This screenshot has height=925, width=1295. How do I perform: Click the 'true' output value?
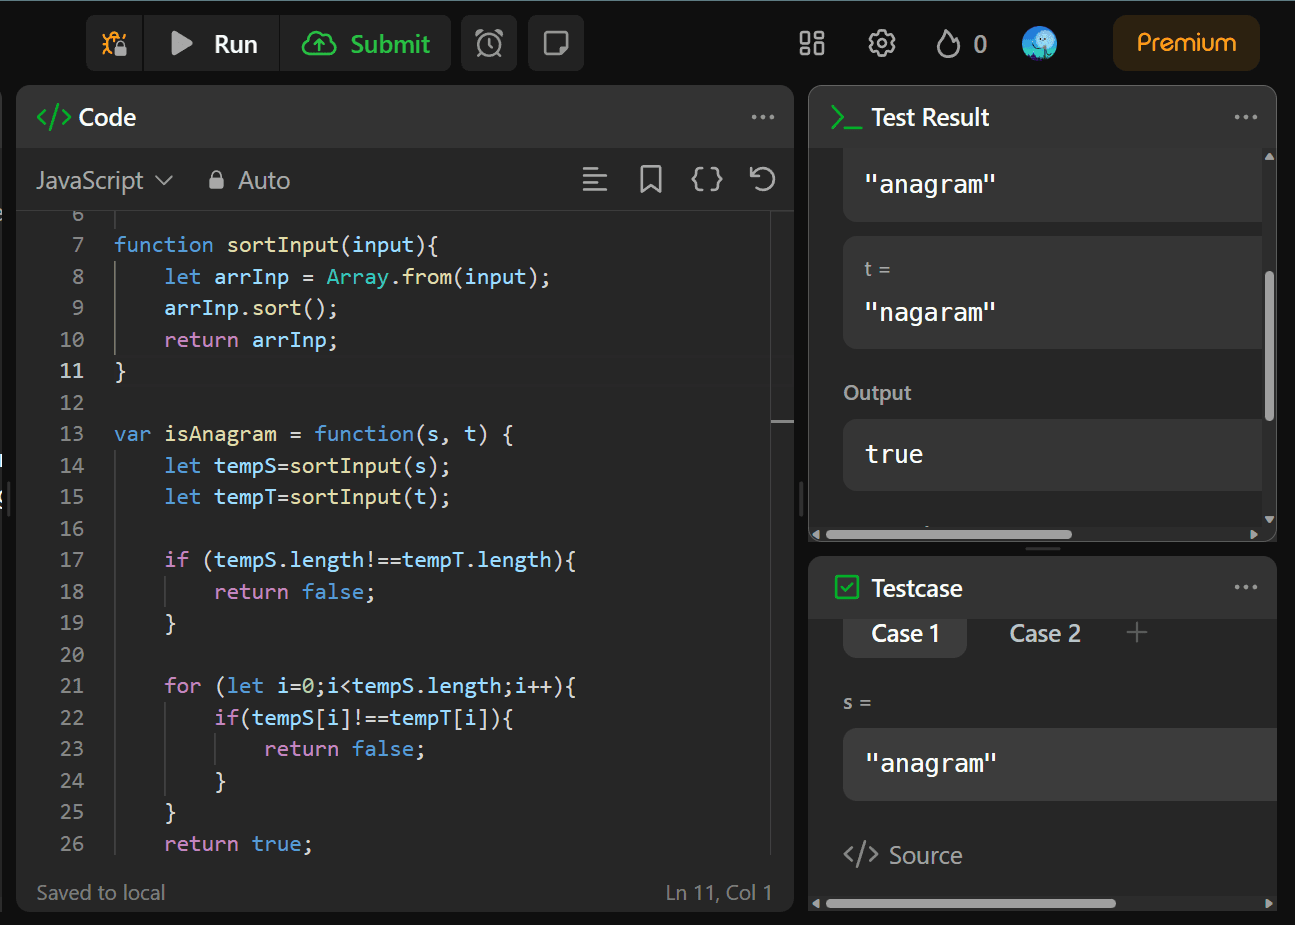894,455
